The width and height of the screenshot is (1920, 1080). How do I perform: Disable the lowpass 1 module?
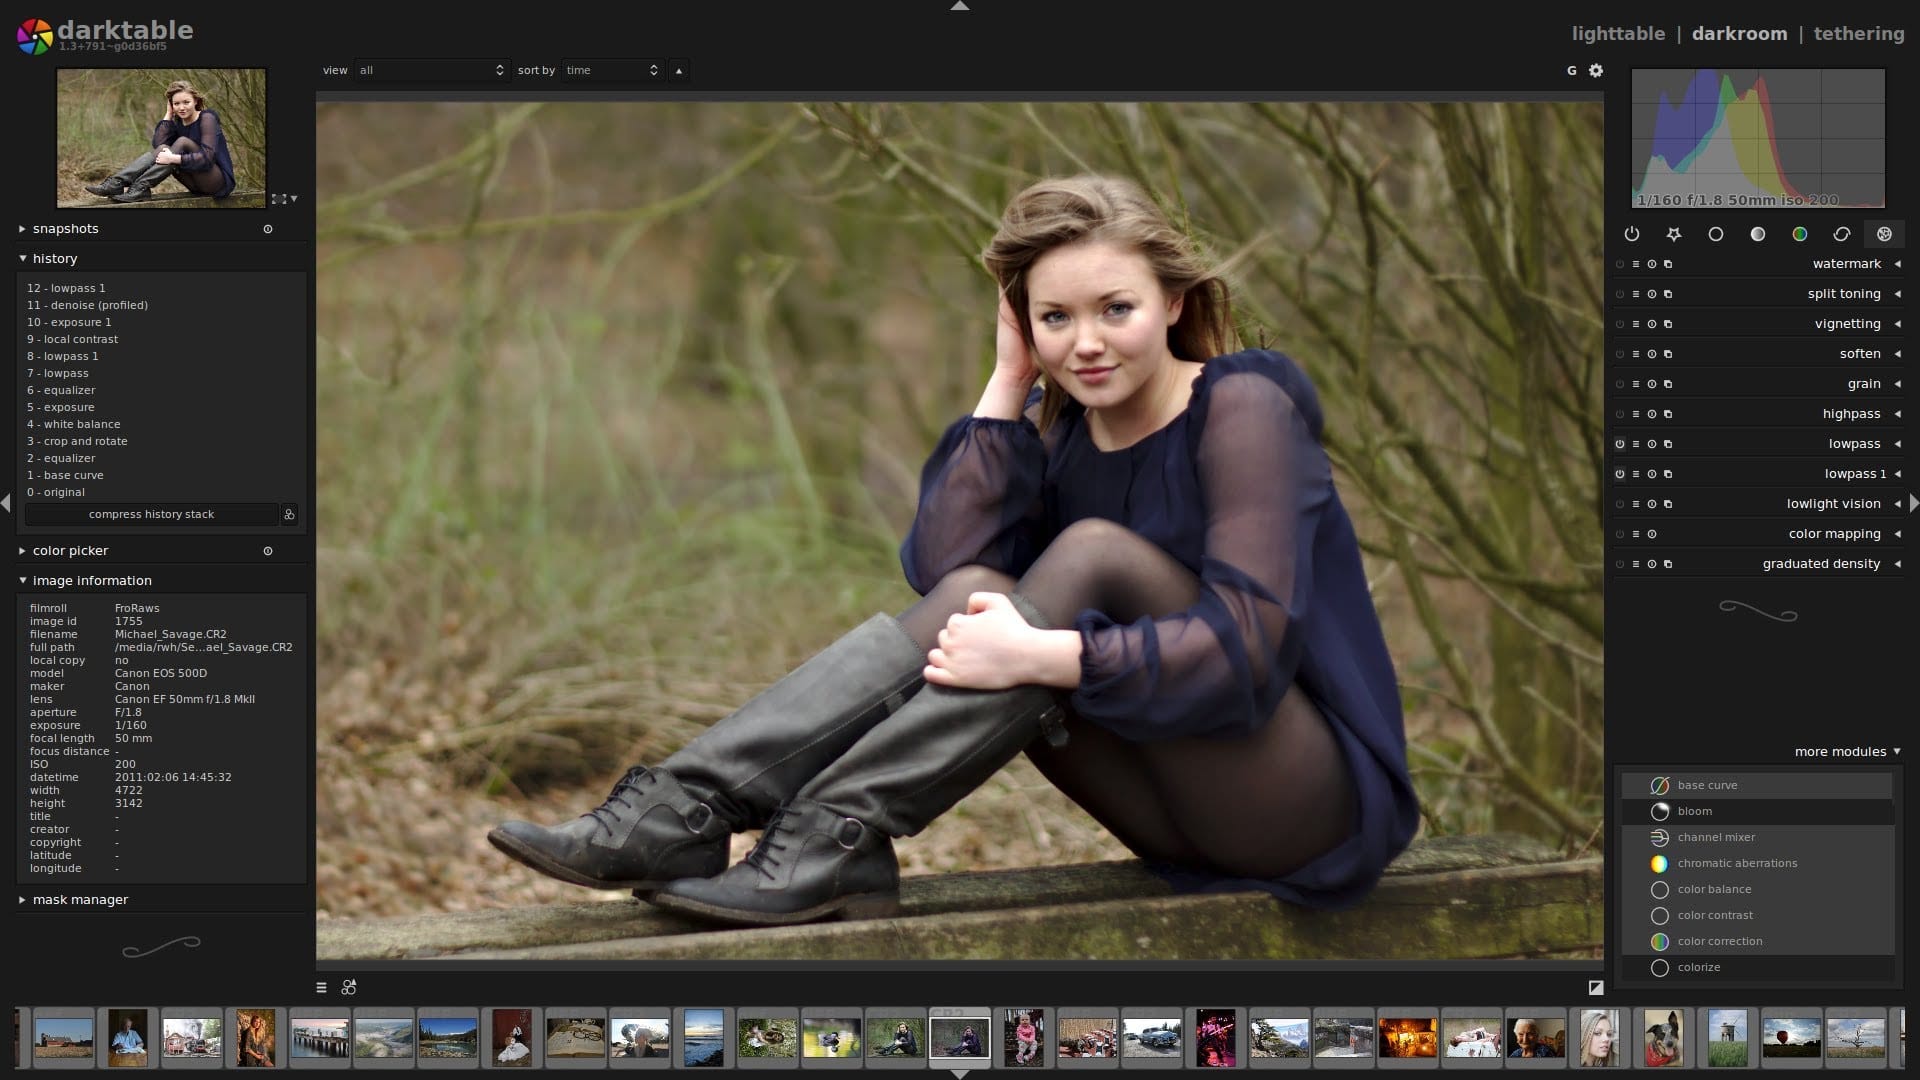pos(1620,474)
